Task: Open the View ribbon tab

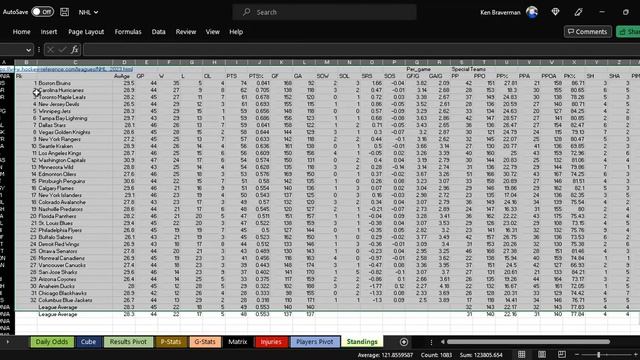Action: [212, 32]
